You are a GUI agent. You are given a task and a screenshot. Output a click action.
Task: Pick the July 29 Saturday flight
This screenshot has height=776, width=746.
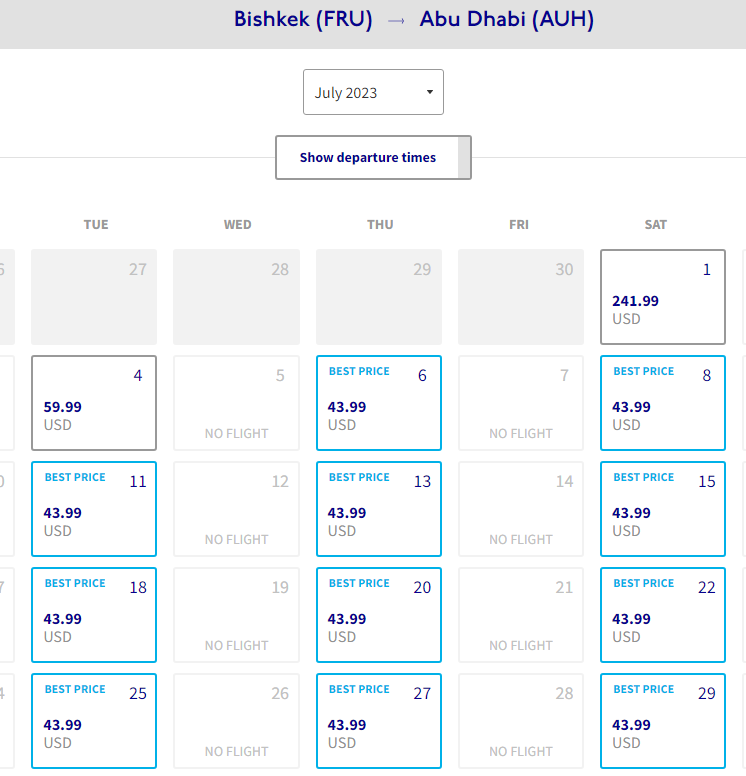pos(663,721)
